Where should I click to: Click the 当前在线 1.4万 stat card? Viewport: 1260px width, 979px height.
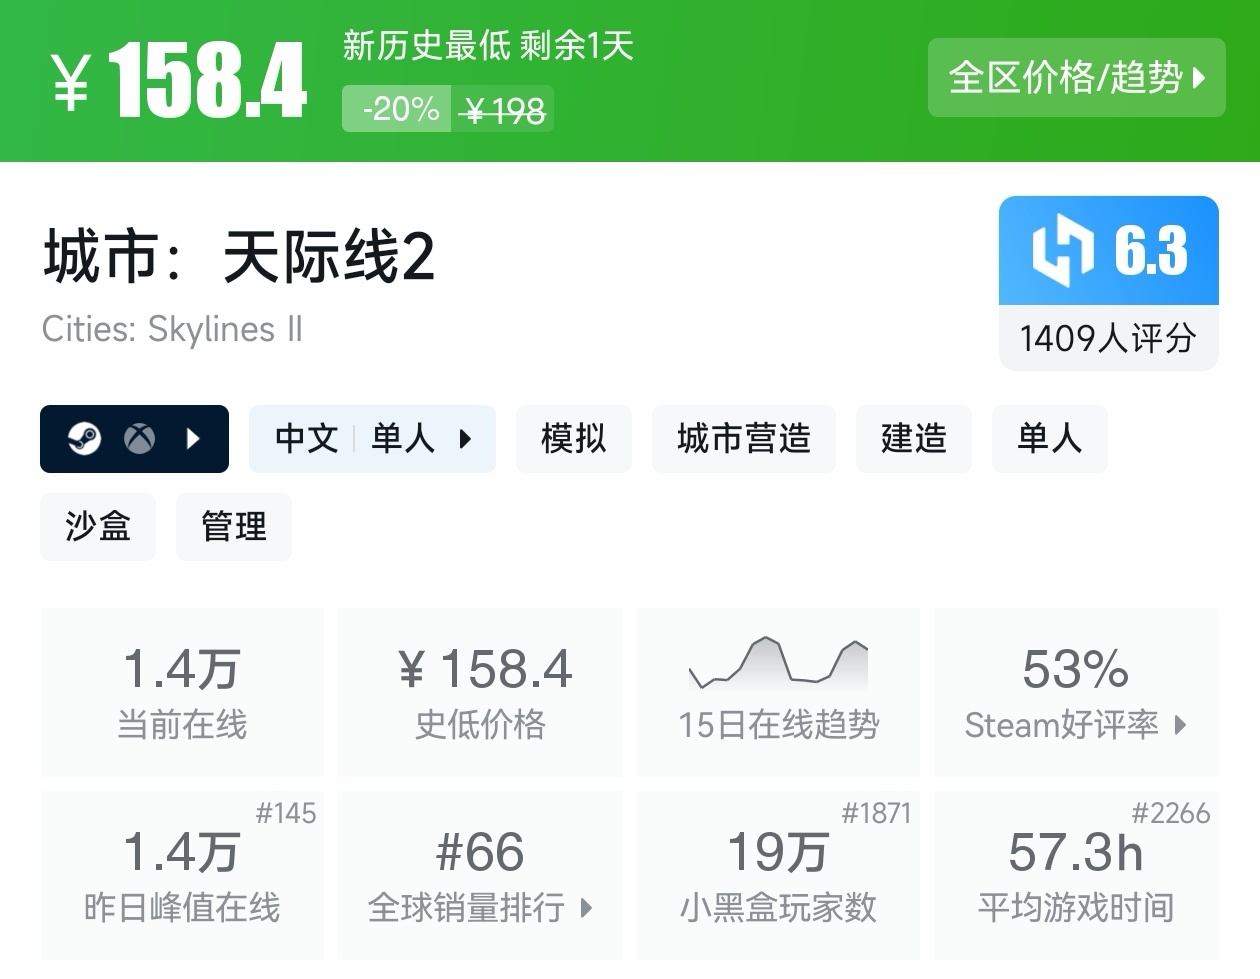pos(182,692)
